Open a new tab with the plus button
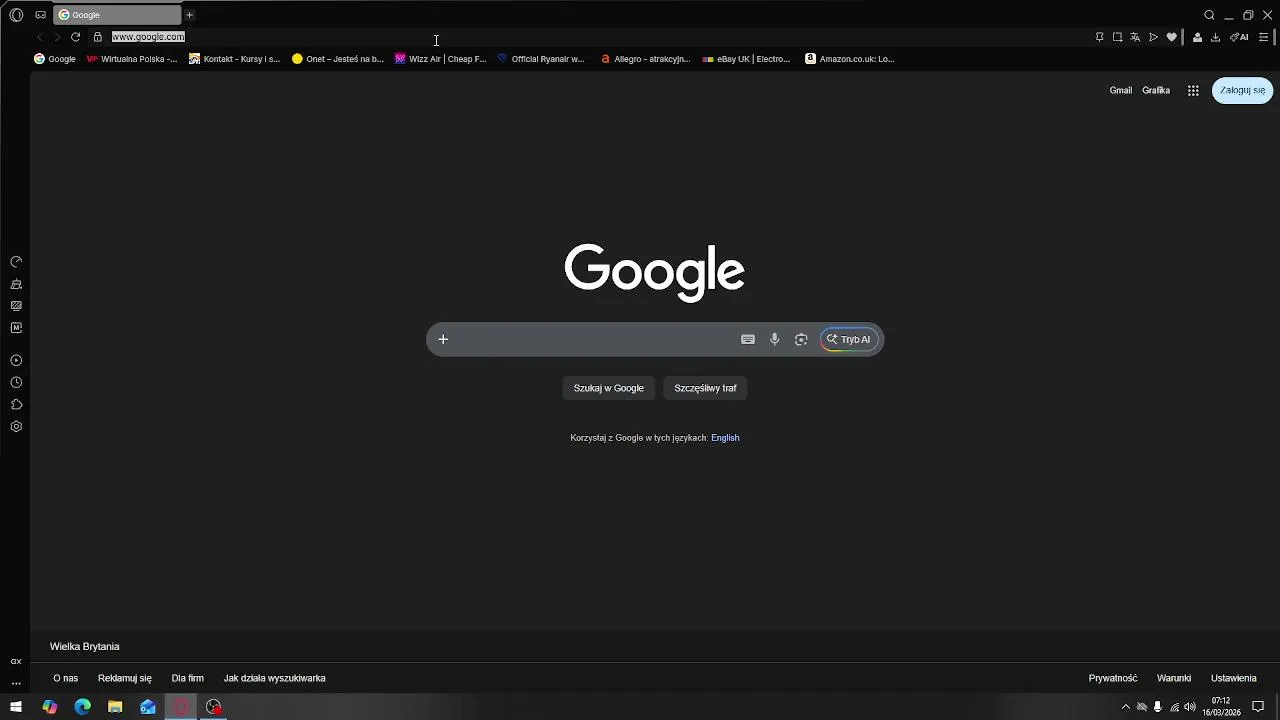Image resolution: width=1280 pixels, height=720 pixels. coord(189,15)
